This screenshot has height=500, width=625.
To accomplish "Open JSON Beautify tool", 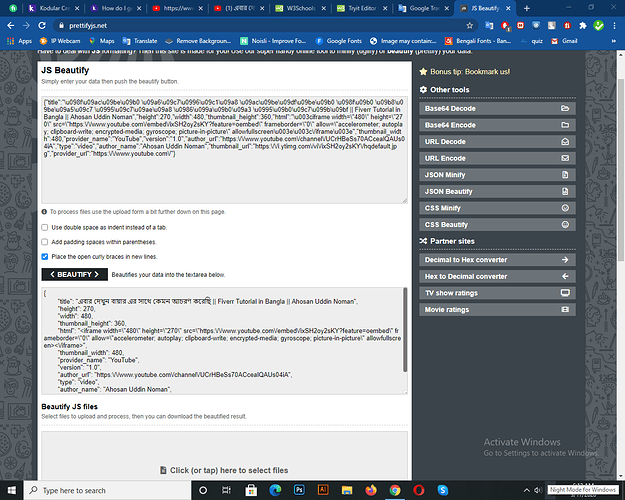I will tap(497, 191).
